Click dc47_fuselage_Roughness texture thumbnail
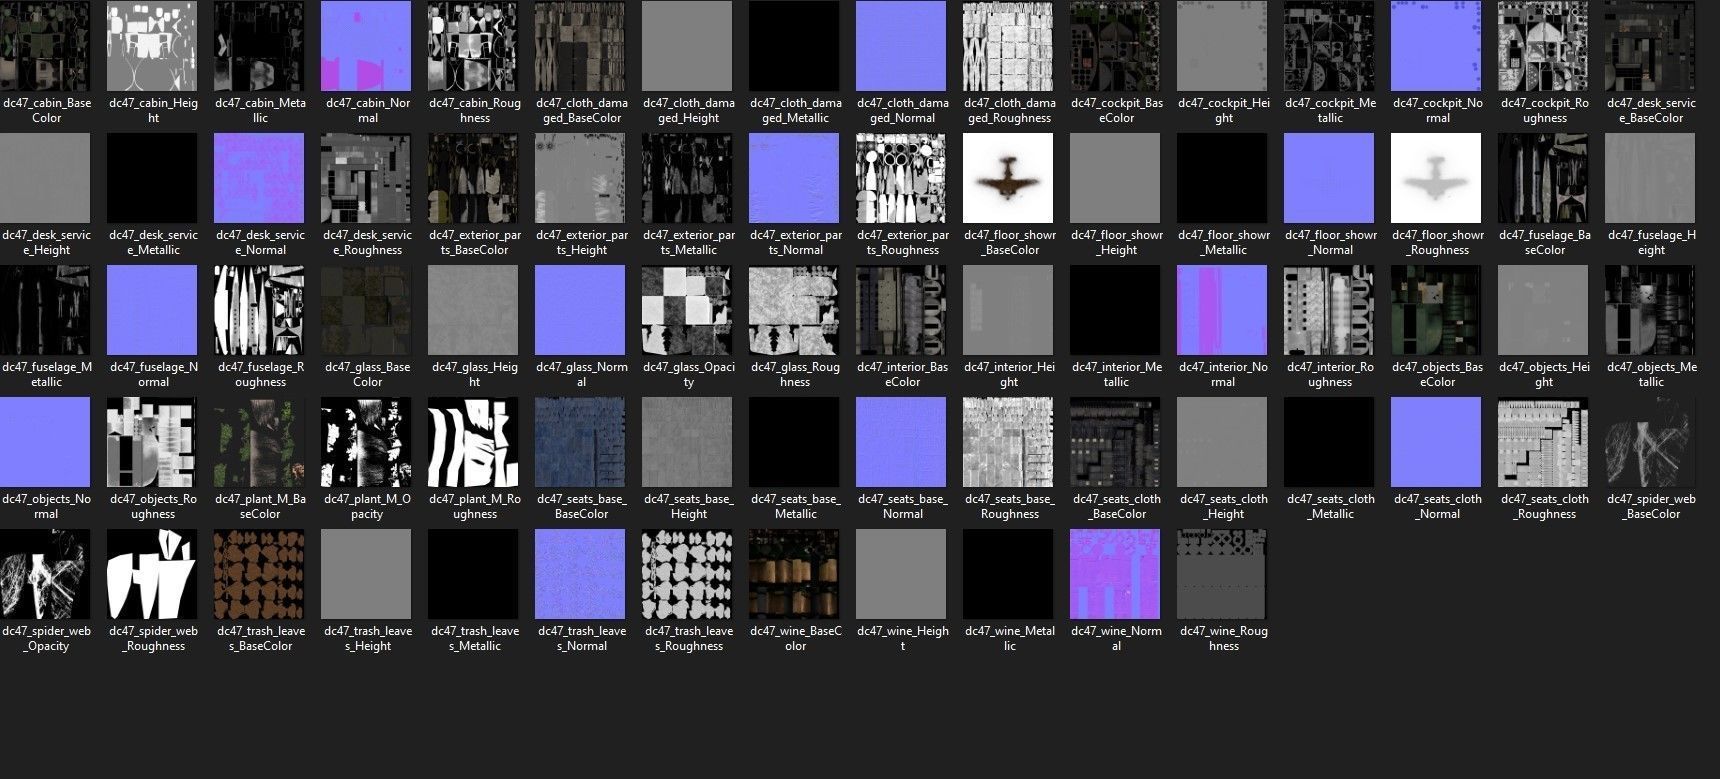Viewport: 1720px width, 779px height. (260, 310)
